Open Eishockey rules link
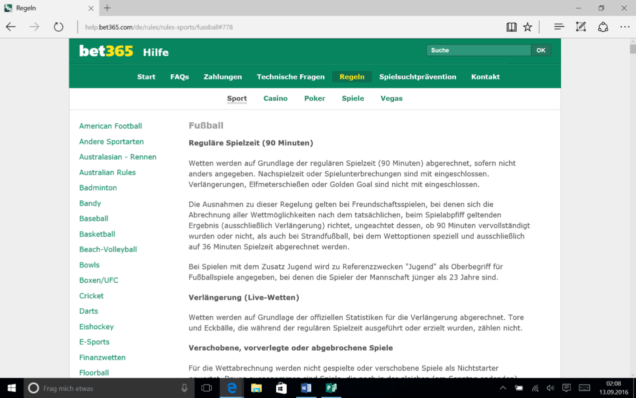This screenshot has width=636, height=398. tap(96, 327)
